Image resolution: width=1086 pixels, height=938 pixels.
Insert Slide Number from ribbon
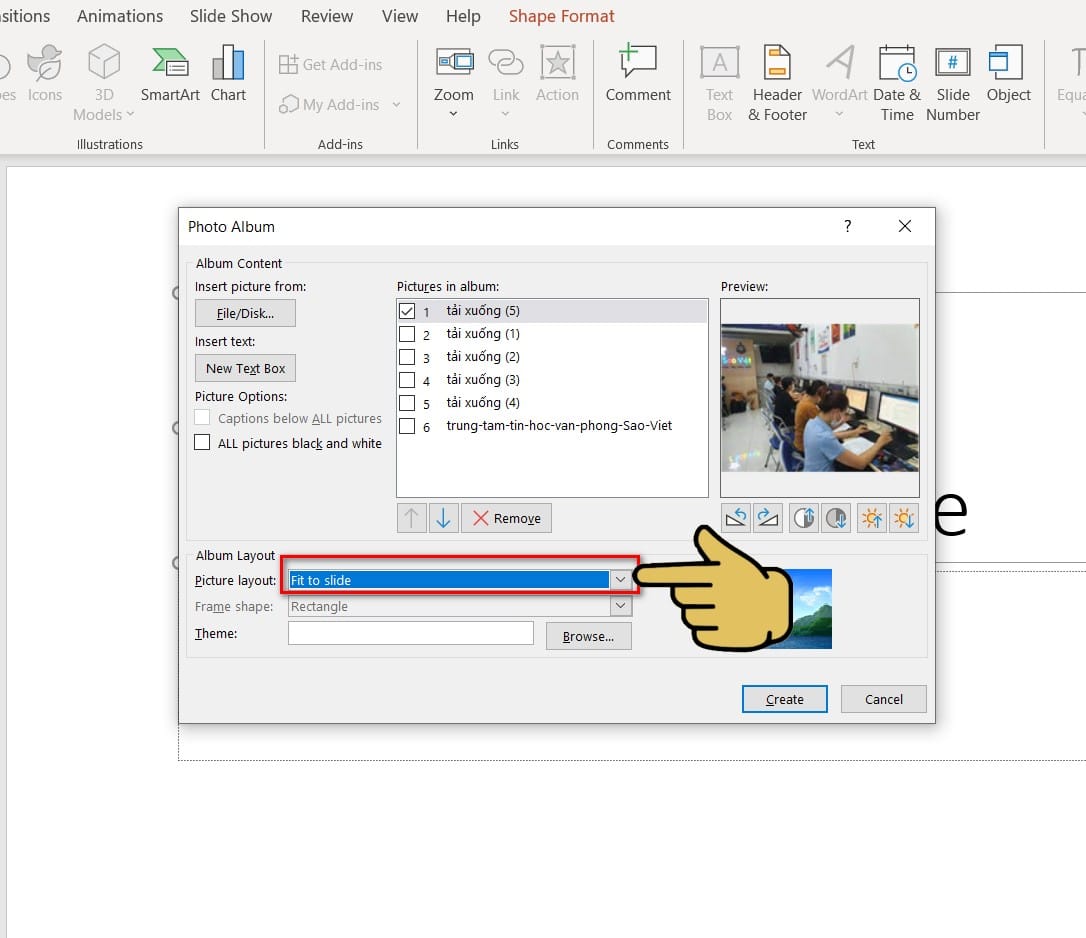pyautogui.click(x=952, y=85)
